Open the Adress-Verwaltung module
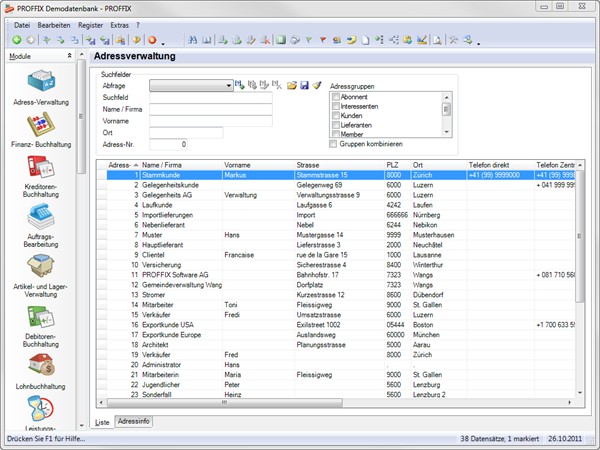 pyautogui.click(x=41, y=88)
